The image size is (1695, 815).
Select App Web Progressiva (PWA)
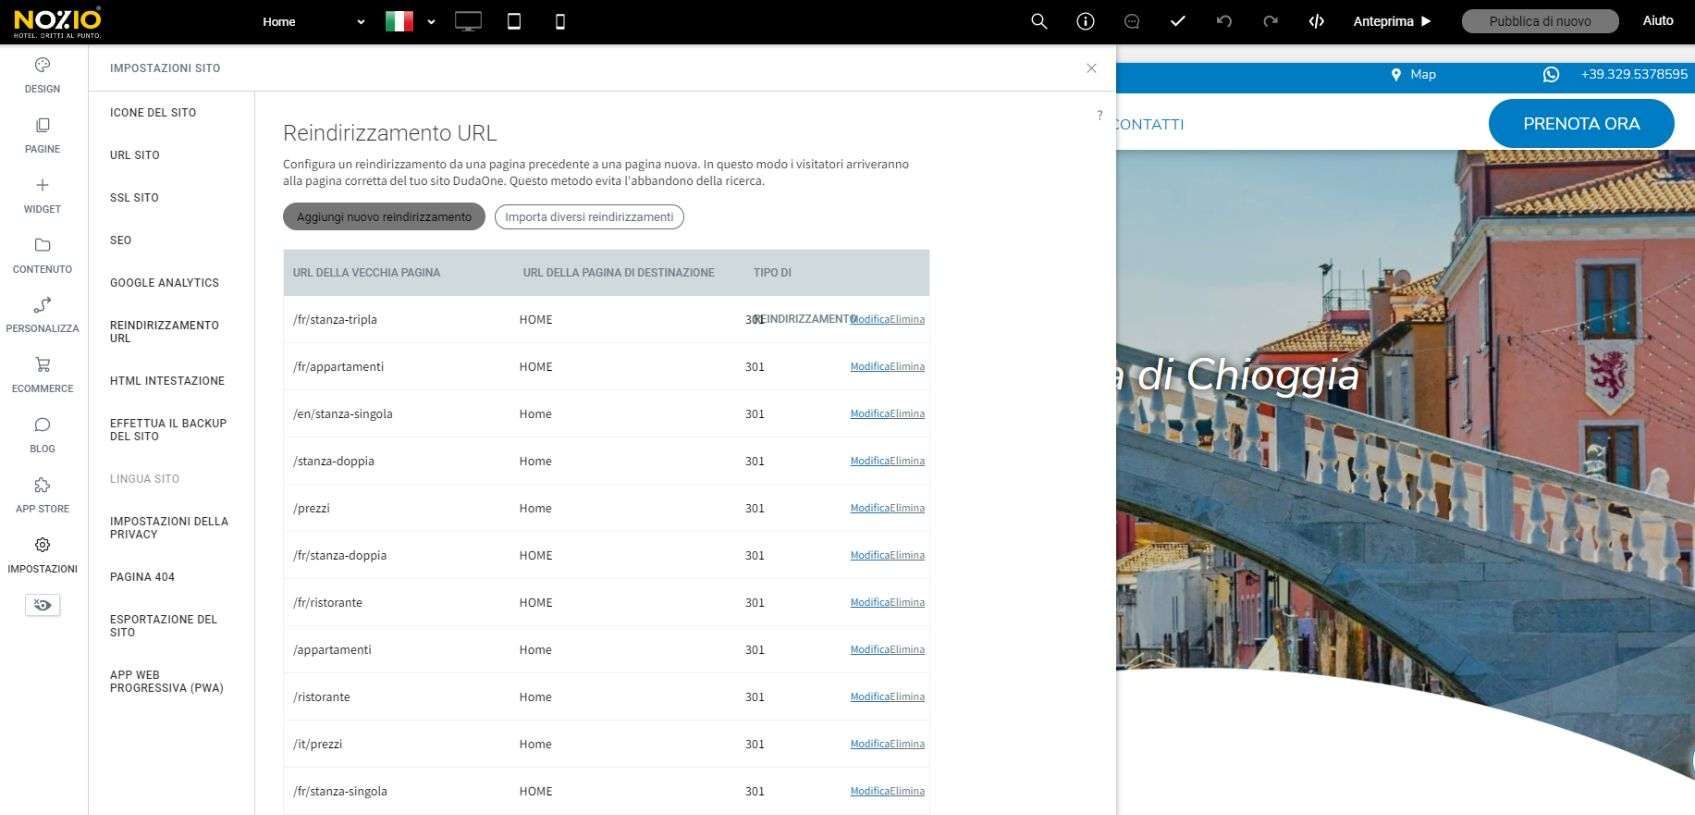166,681
